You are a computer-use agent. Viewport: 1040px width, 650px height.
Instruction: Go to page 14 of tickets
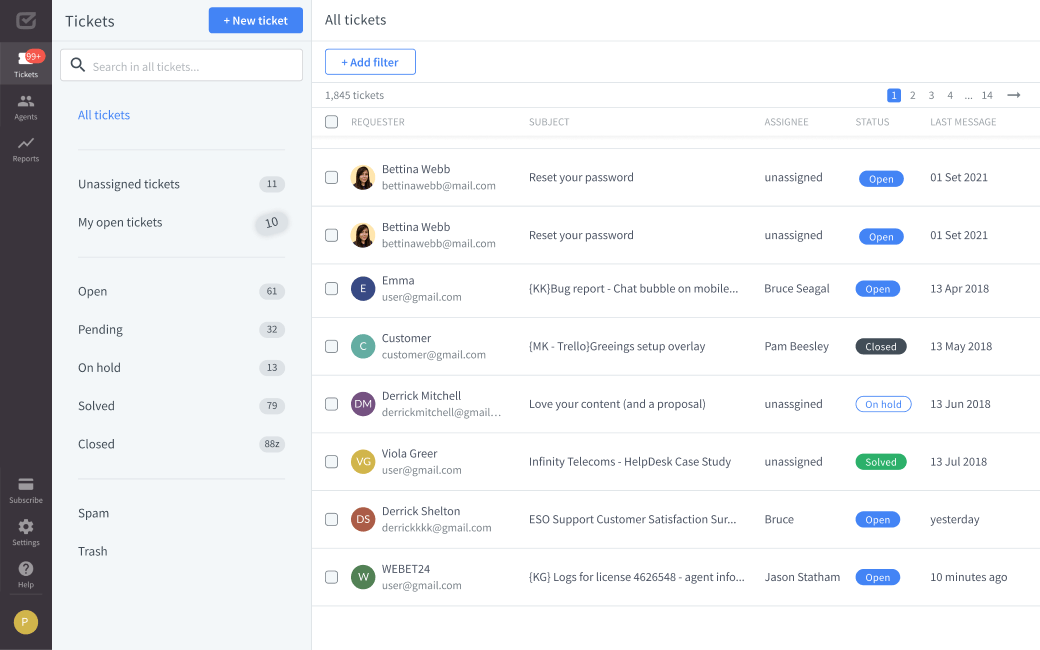pos(987,95)
